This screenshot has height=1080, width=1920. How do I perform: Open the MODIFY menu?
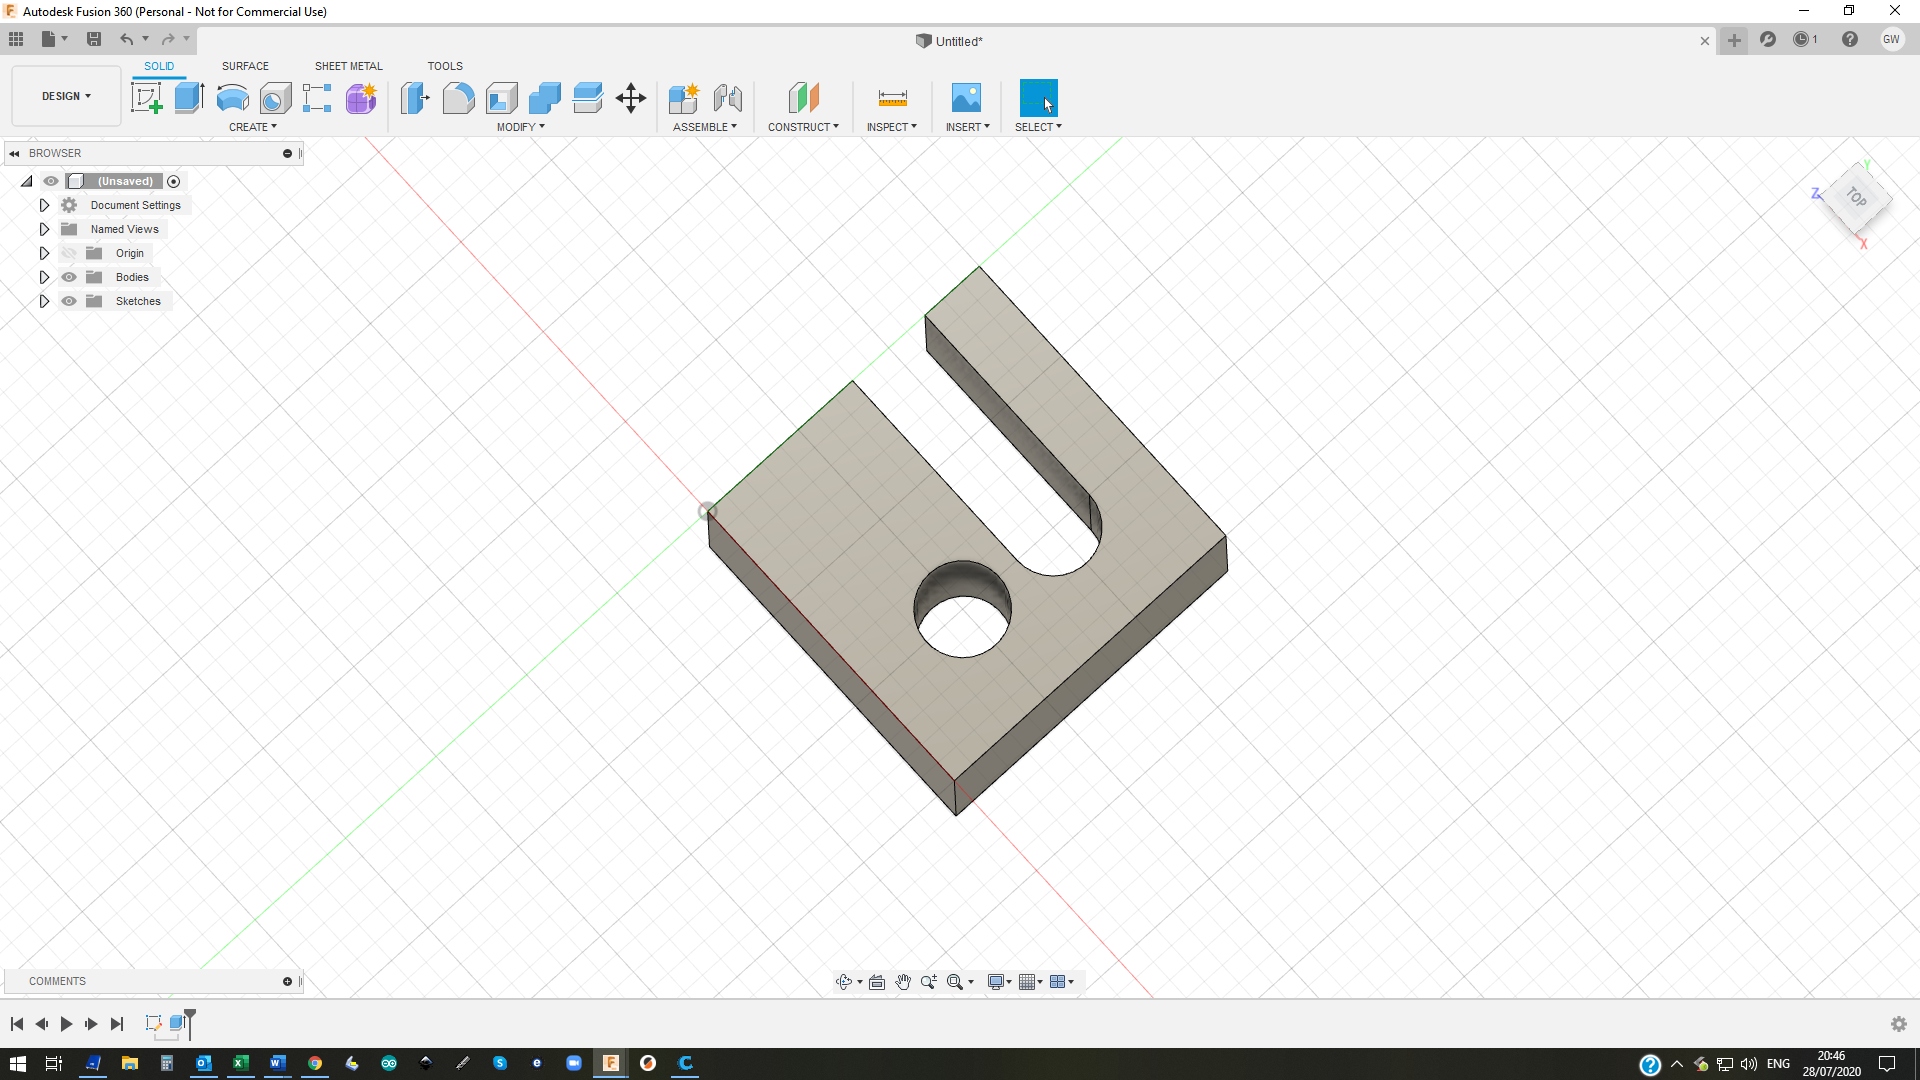pos(520,127)
